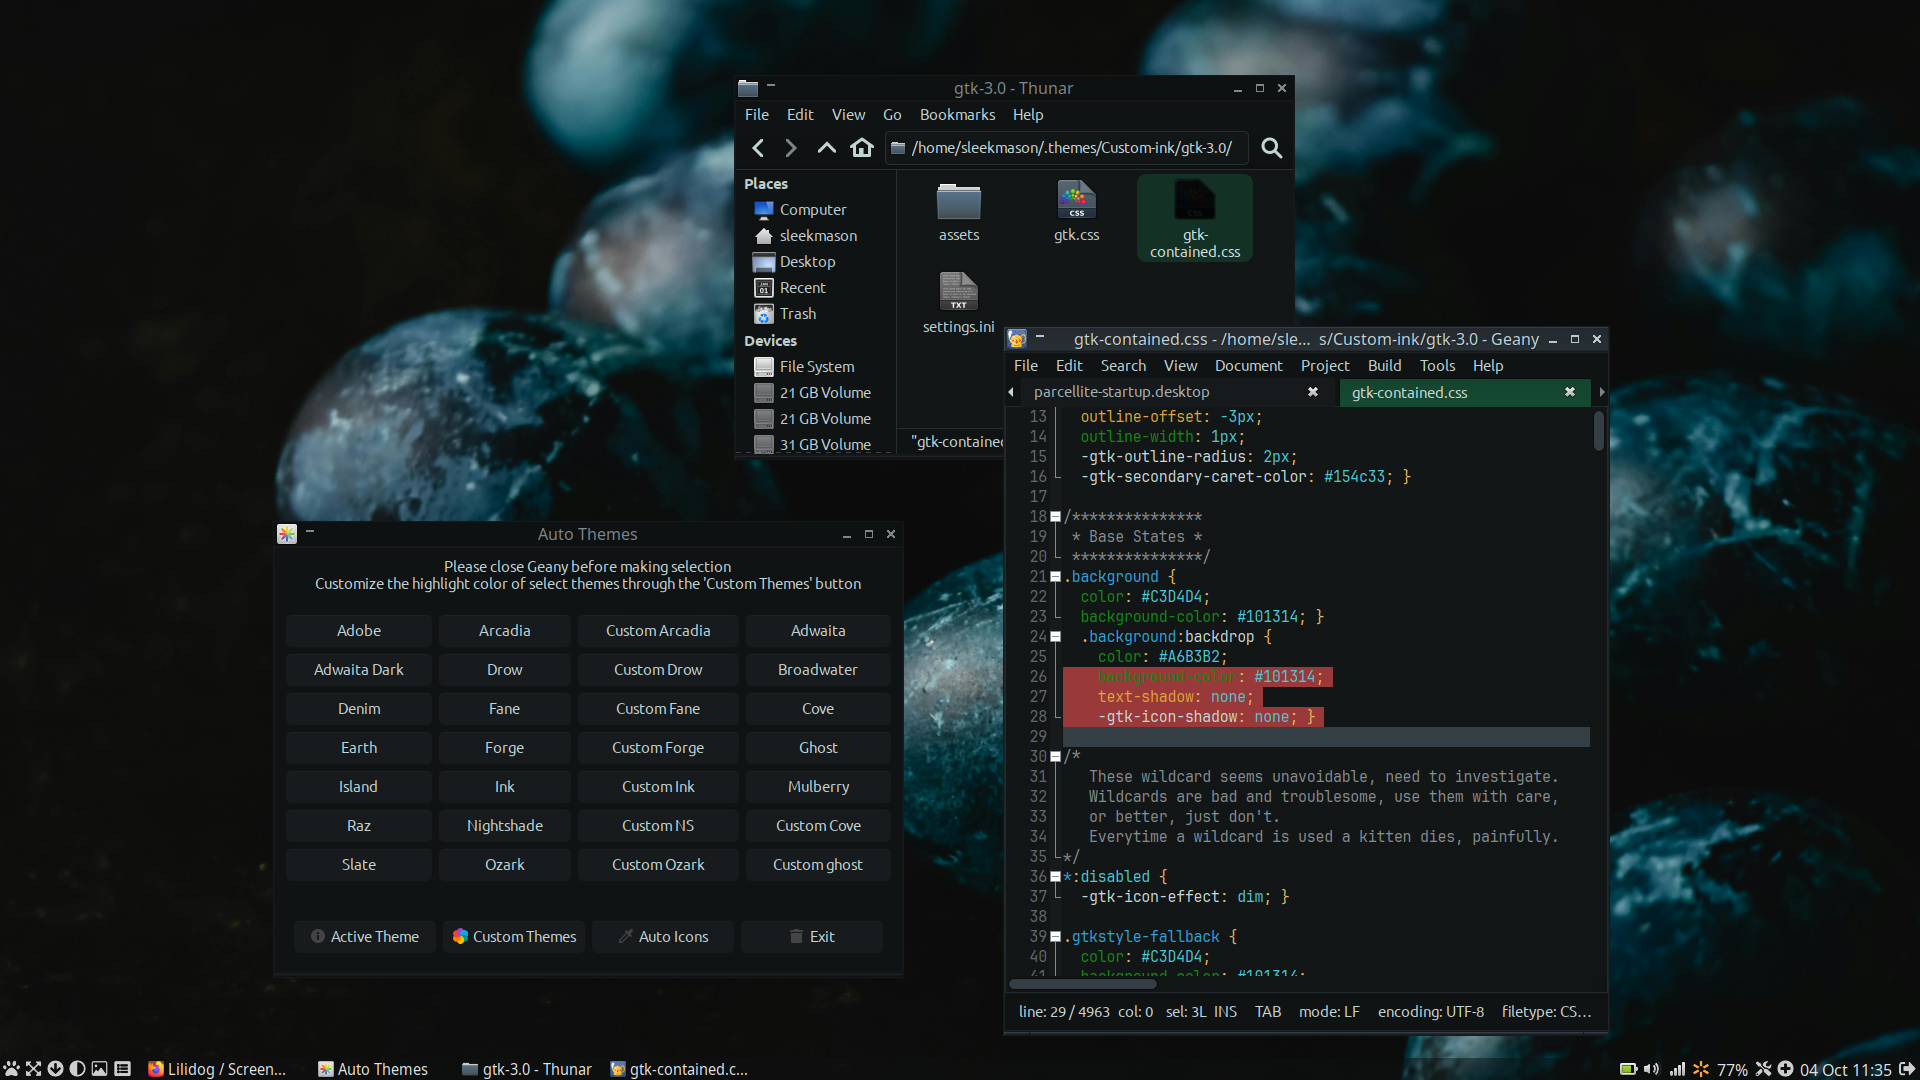Collapse the .gtkstyle-fallback fold at line 39
1920x1080 pixels.
1055,937
